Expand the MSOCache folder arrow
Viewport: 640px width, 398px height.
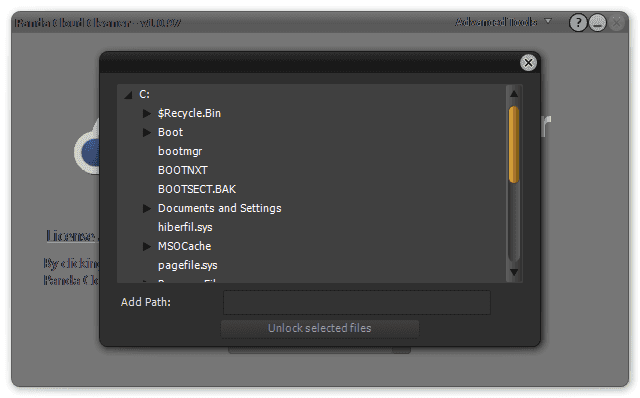pos(147,246)
